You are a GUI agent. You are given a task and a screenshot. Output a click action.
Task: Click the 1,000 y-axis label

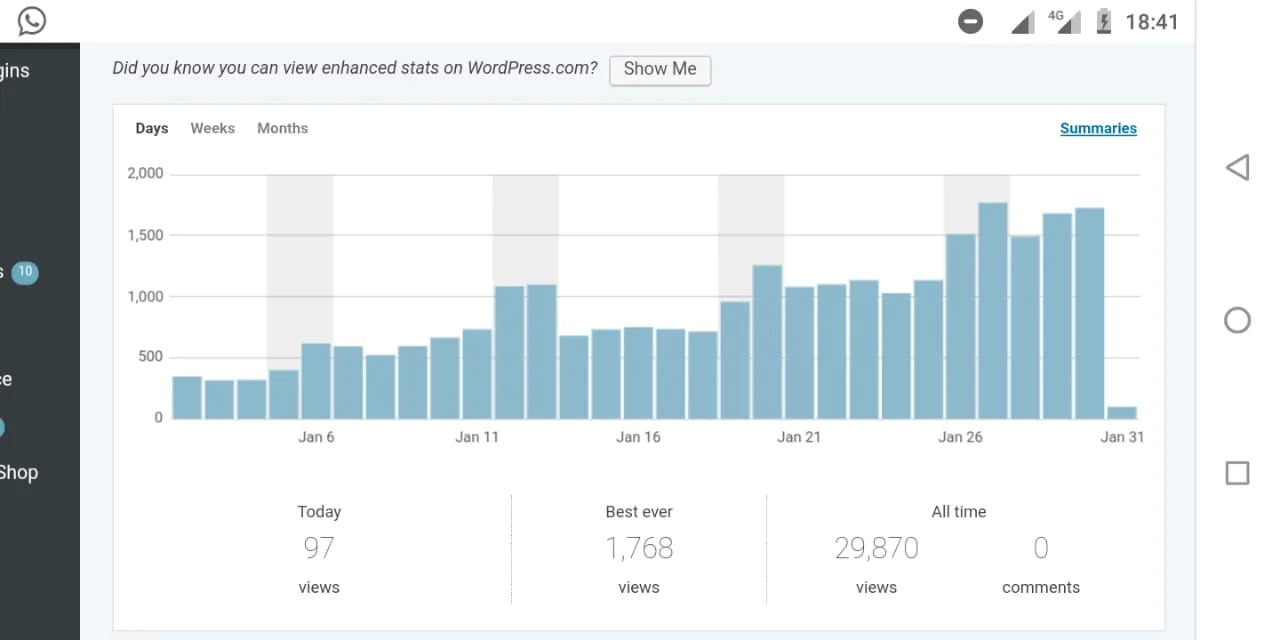145,296
